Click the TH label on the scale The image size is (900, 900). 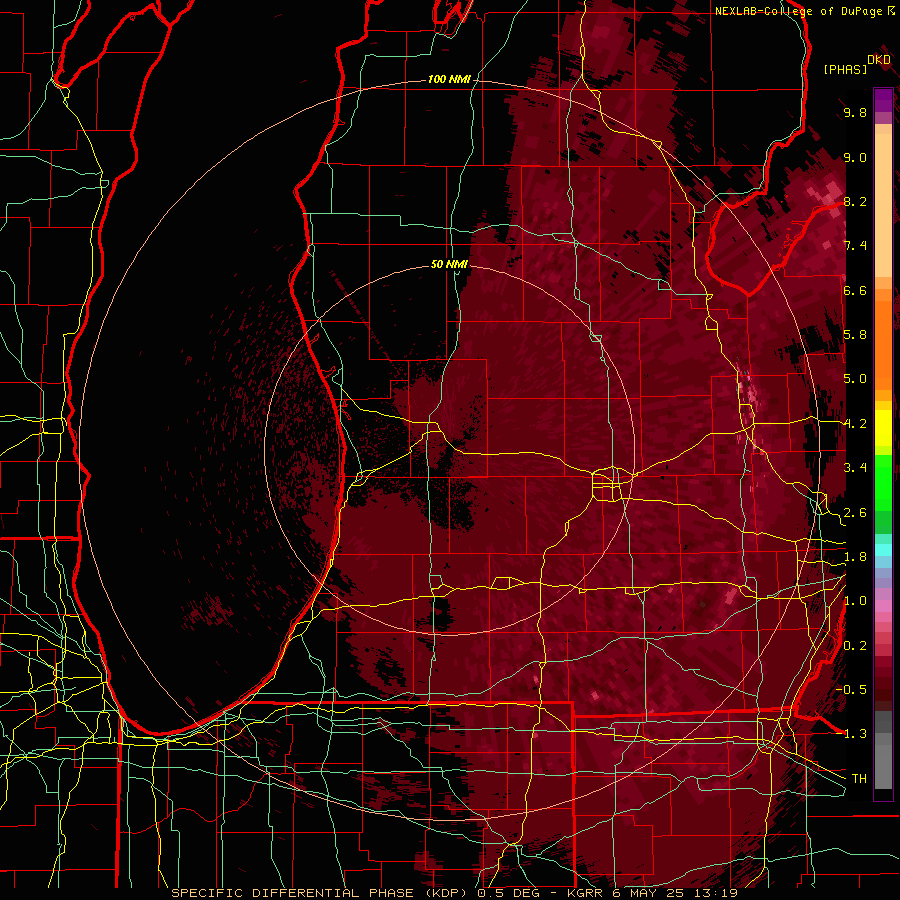coord(859,778)
